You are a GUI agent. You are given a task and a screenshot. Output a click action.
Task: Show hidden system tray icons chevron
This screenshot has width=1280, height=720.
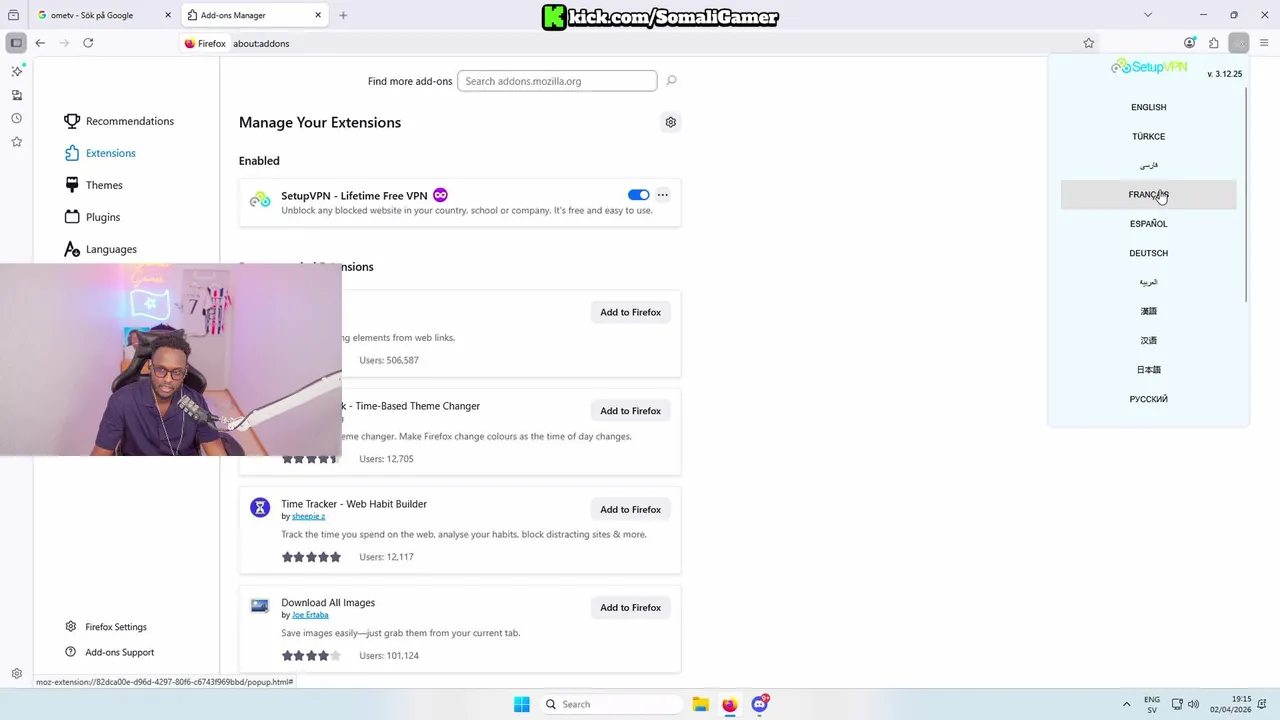pos(1127,704)
